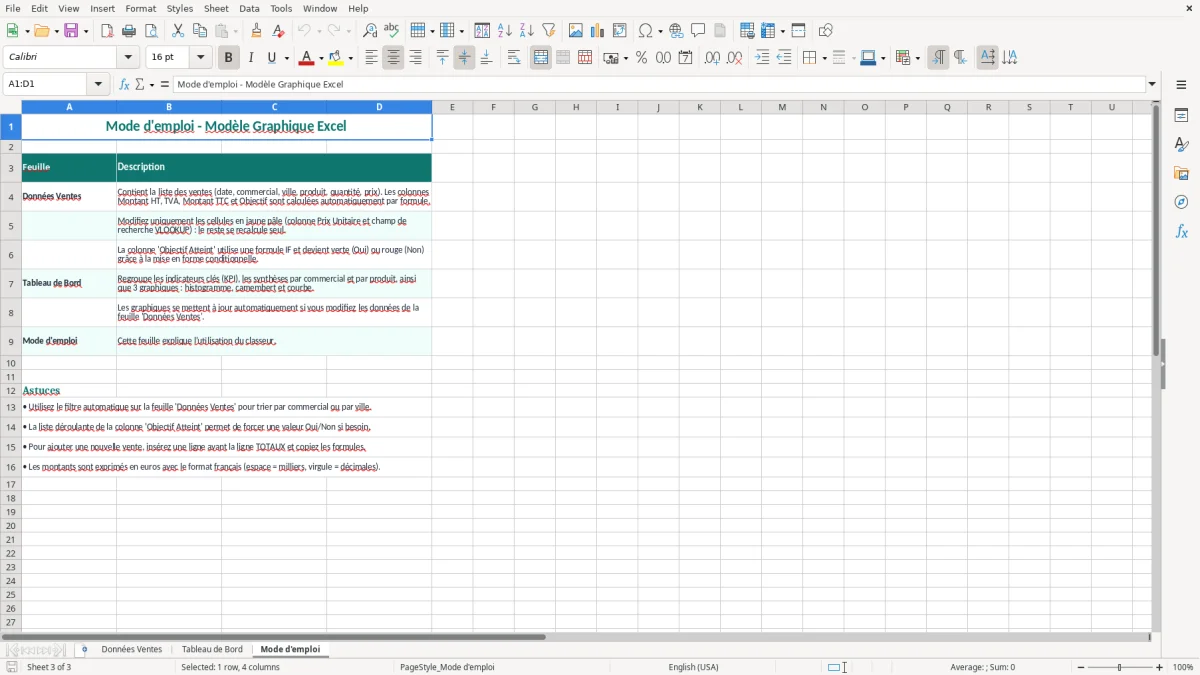Open the background color dropdown arrow
The height and width of the screenshot is (675, 1200).
pyautogui.click(x=351, y=58)
